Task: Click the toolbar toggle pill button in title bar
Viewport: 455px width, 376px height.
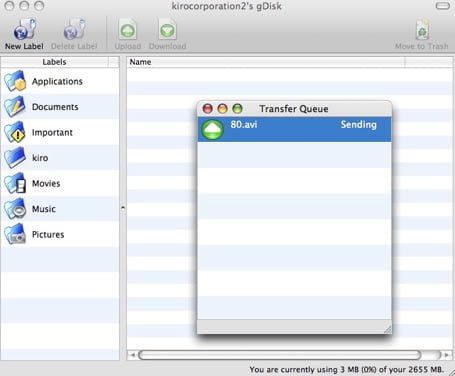Action: (x=443, y=6)
